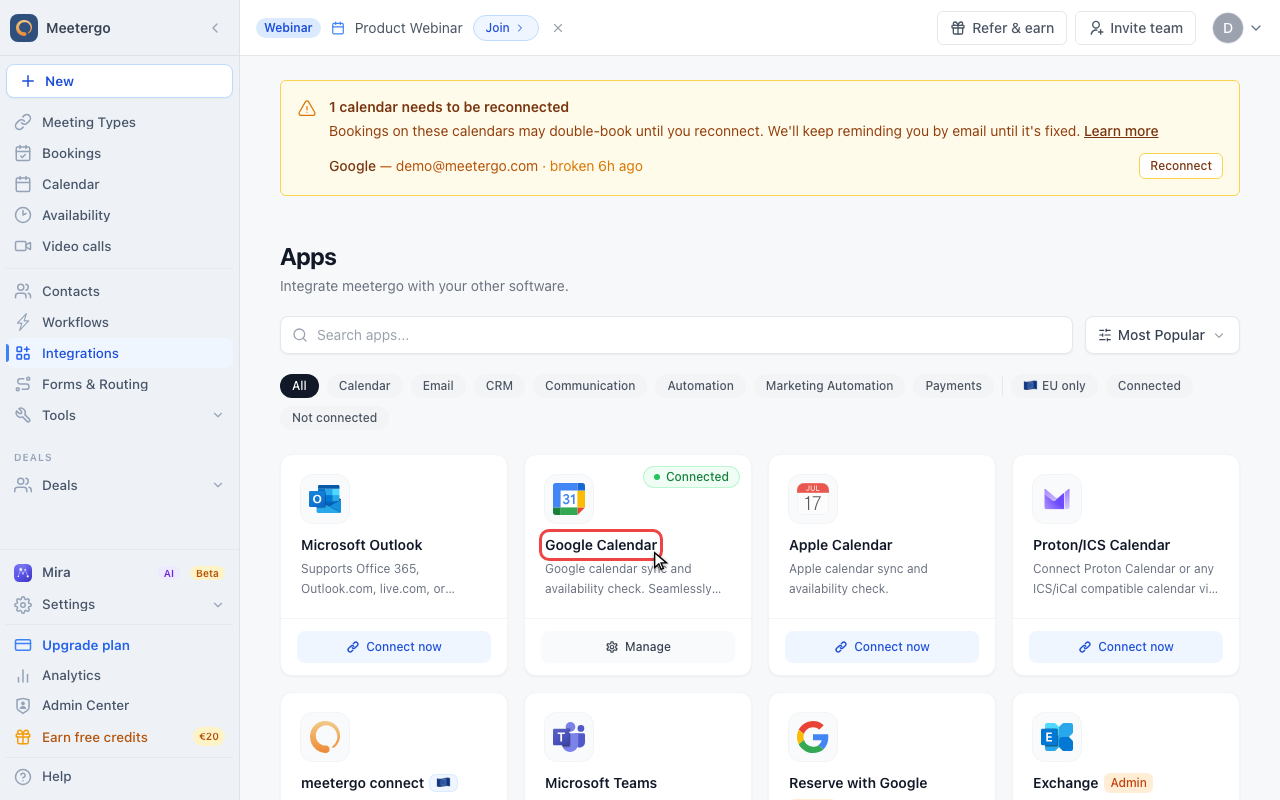This screenshot has height=800, width=1280.
Task: Click the Reserve with Google logo
Action: [x=813, y=737]
